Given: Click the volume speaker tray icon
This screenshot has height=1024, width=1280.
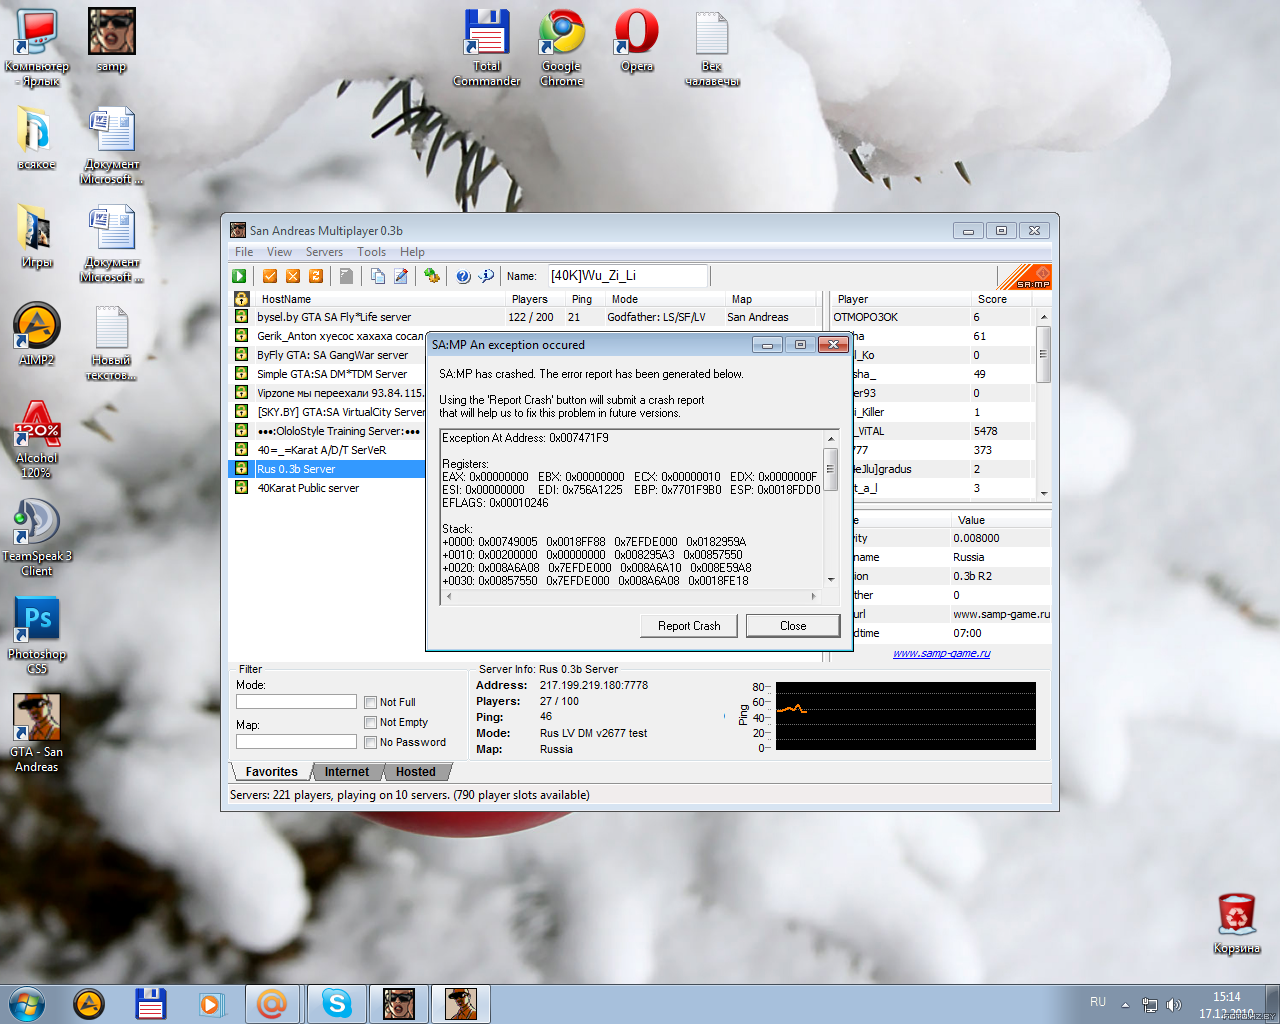Looking at the screenshot, I should click(x=1174, y=1005).
